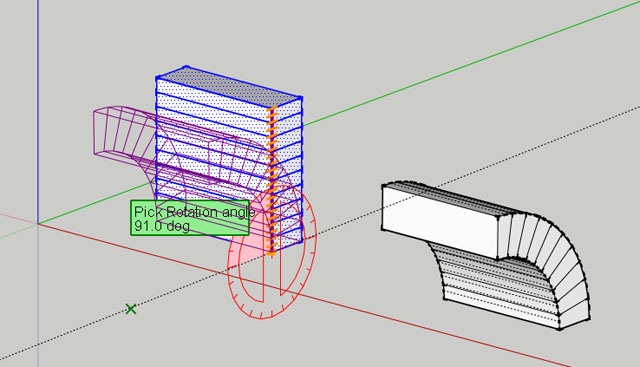
Task: Select the gray top face of blue box
Action: 229,87
